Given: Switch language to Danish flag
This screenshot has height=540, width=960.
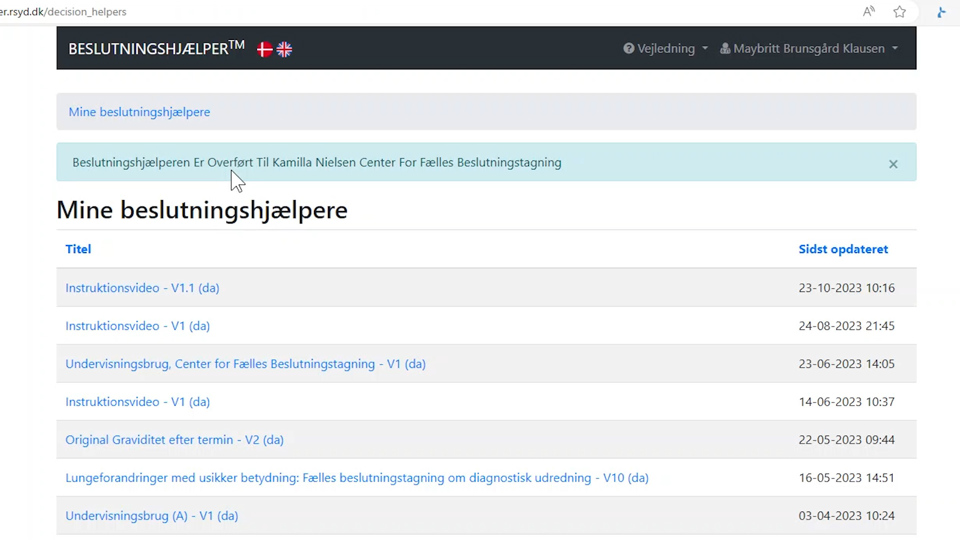Looking at the screenshot, I should (265, 49).
